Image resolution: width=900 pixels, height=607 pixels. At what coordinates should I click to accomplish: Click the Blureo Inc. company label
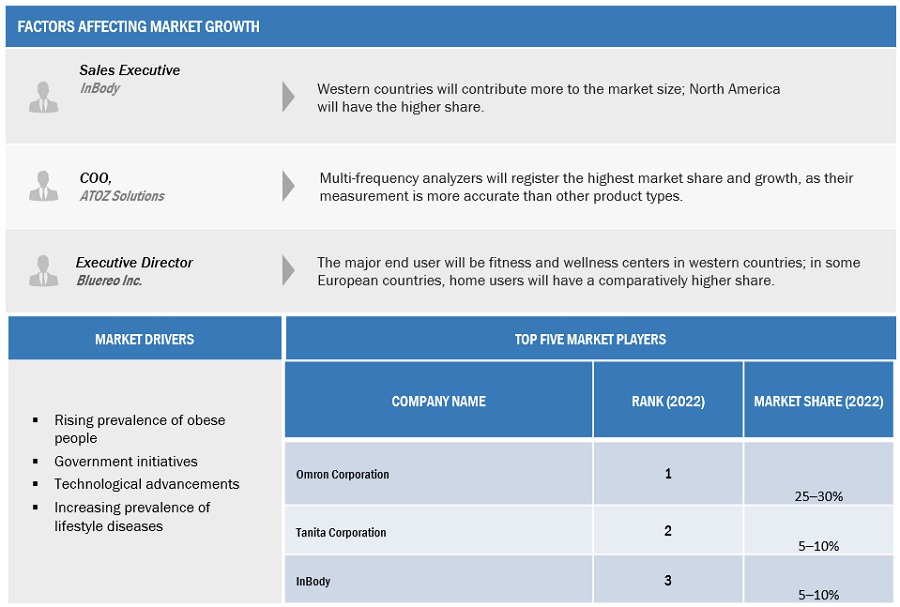pos(109,280)
